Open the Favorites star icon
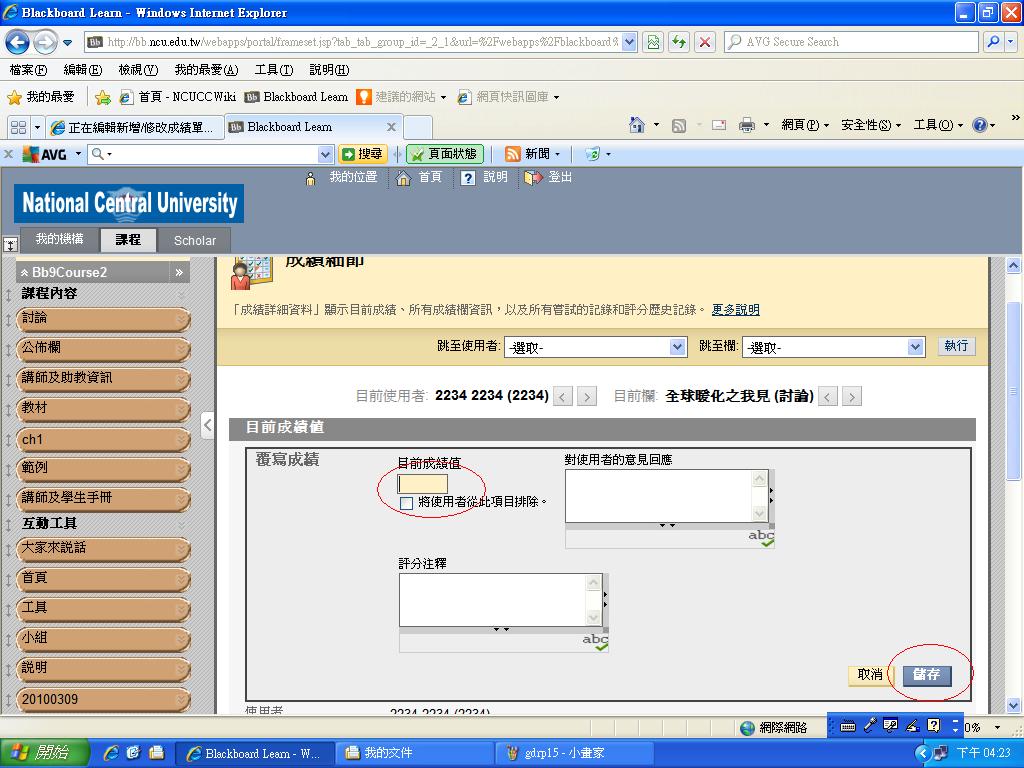Image resolution: width=1024 pixels, height=768 pixels. 15,97
